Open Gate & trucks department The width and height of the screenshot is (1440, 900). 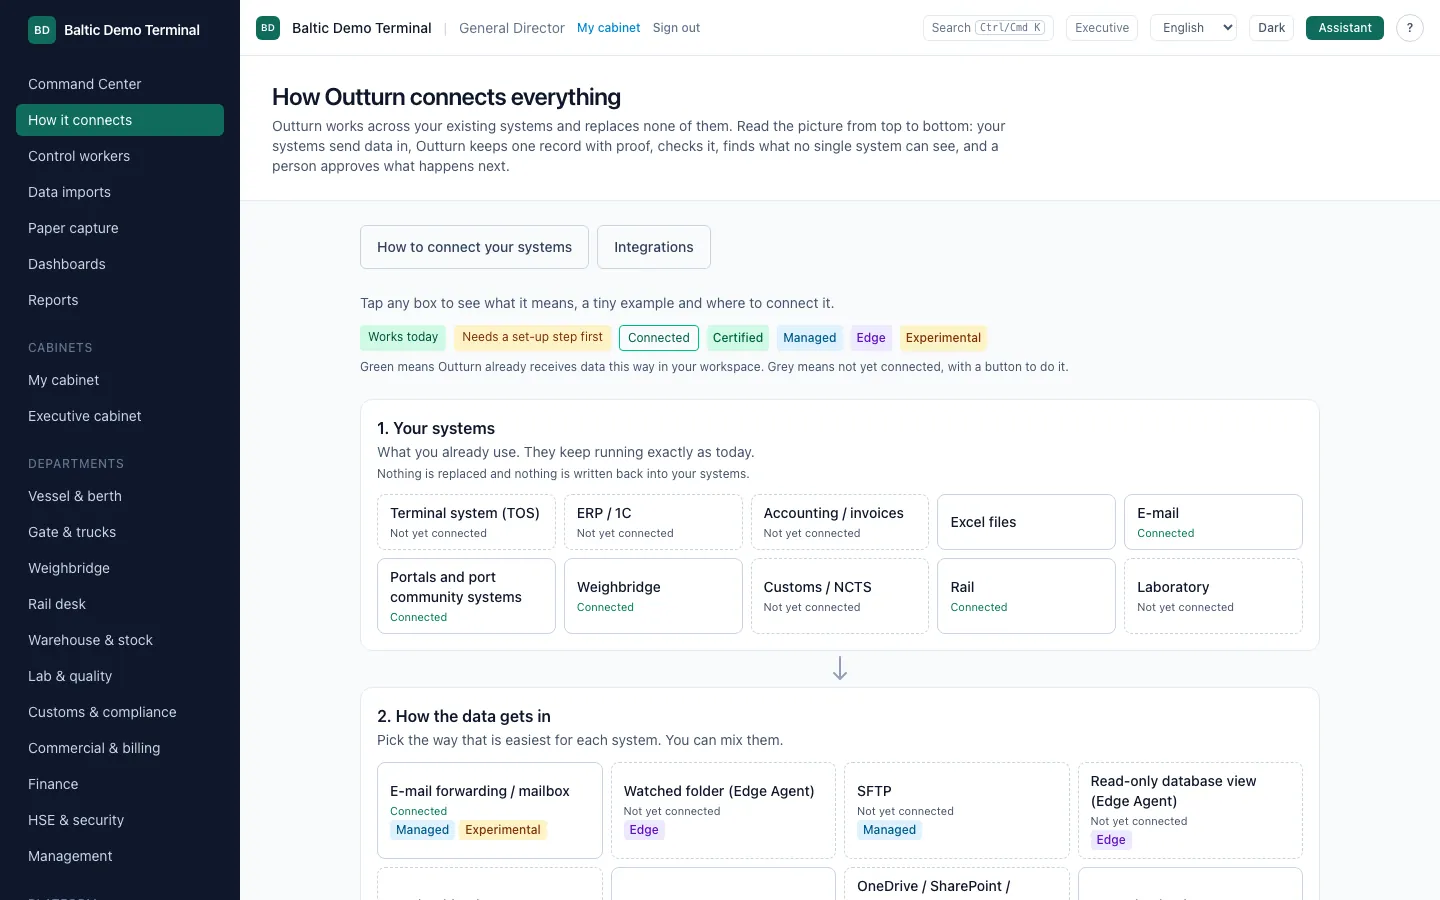point(120,532)
